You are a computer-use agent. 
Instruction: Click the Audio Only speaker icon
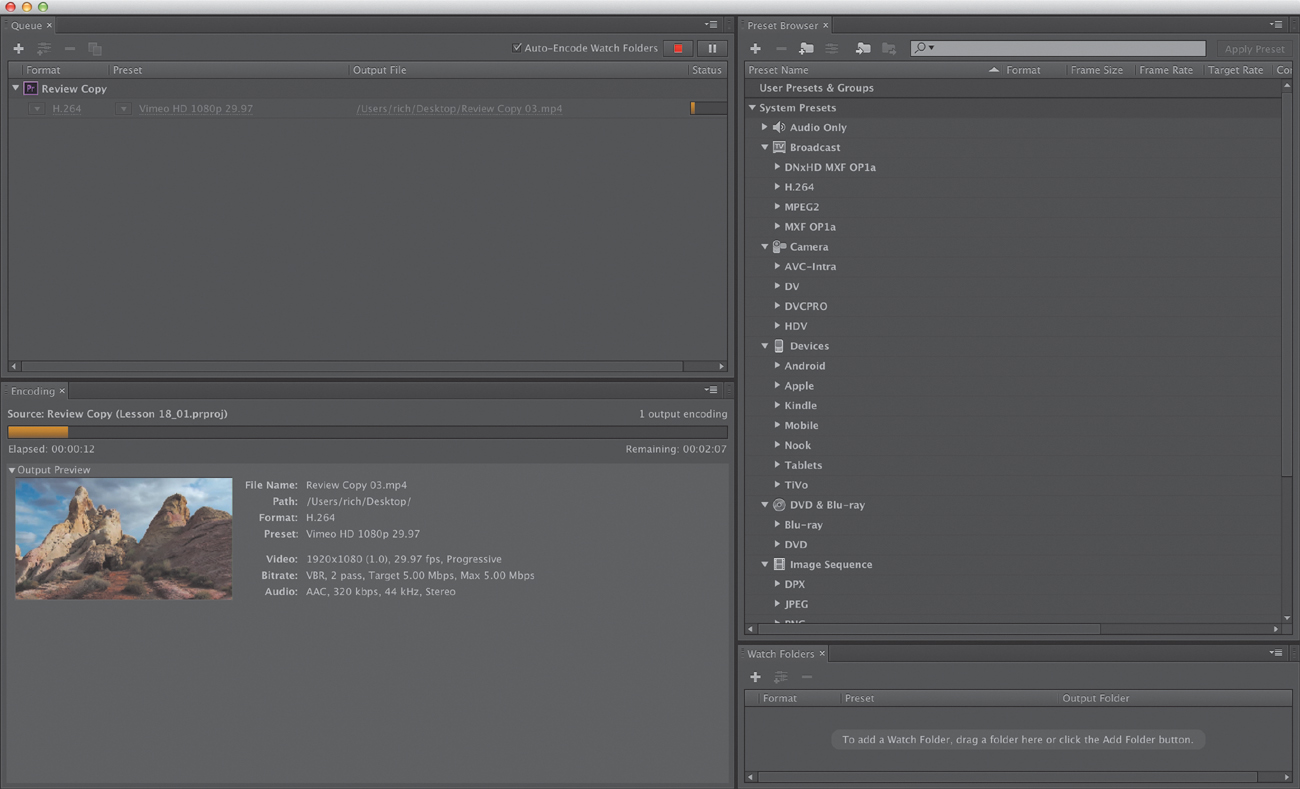779,127
